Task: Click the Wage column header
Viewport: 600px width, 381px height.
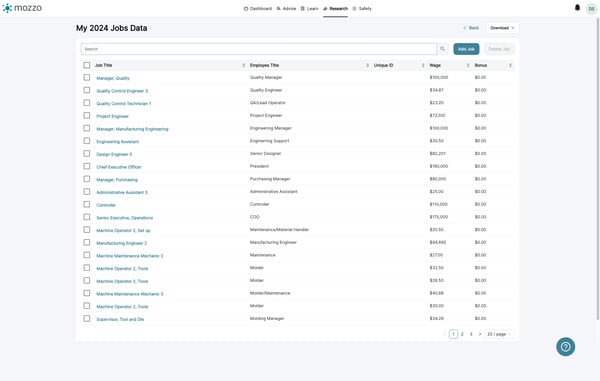Action: (435, 65)
